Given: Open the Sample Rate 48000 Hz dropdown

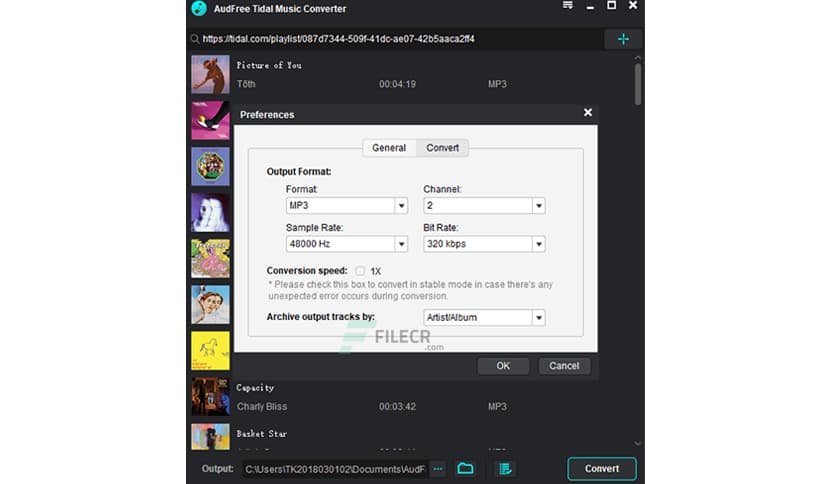Looking at the screenshot, I should pos(347,244).
